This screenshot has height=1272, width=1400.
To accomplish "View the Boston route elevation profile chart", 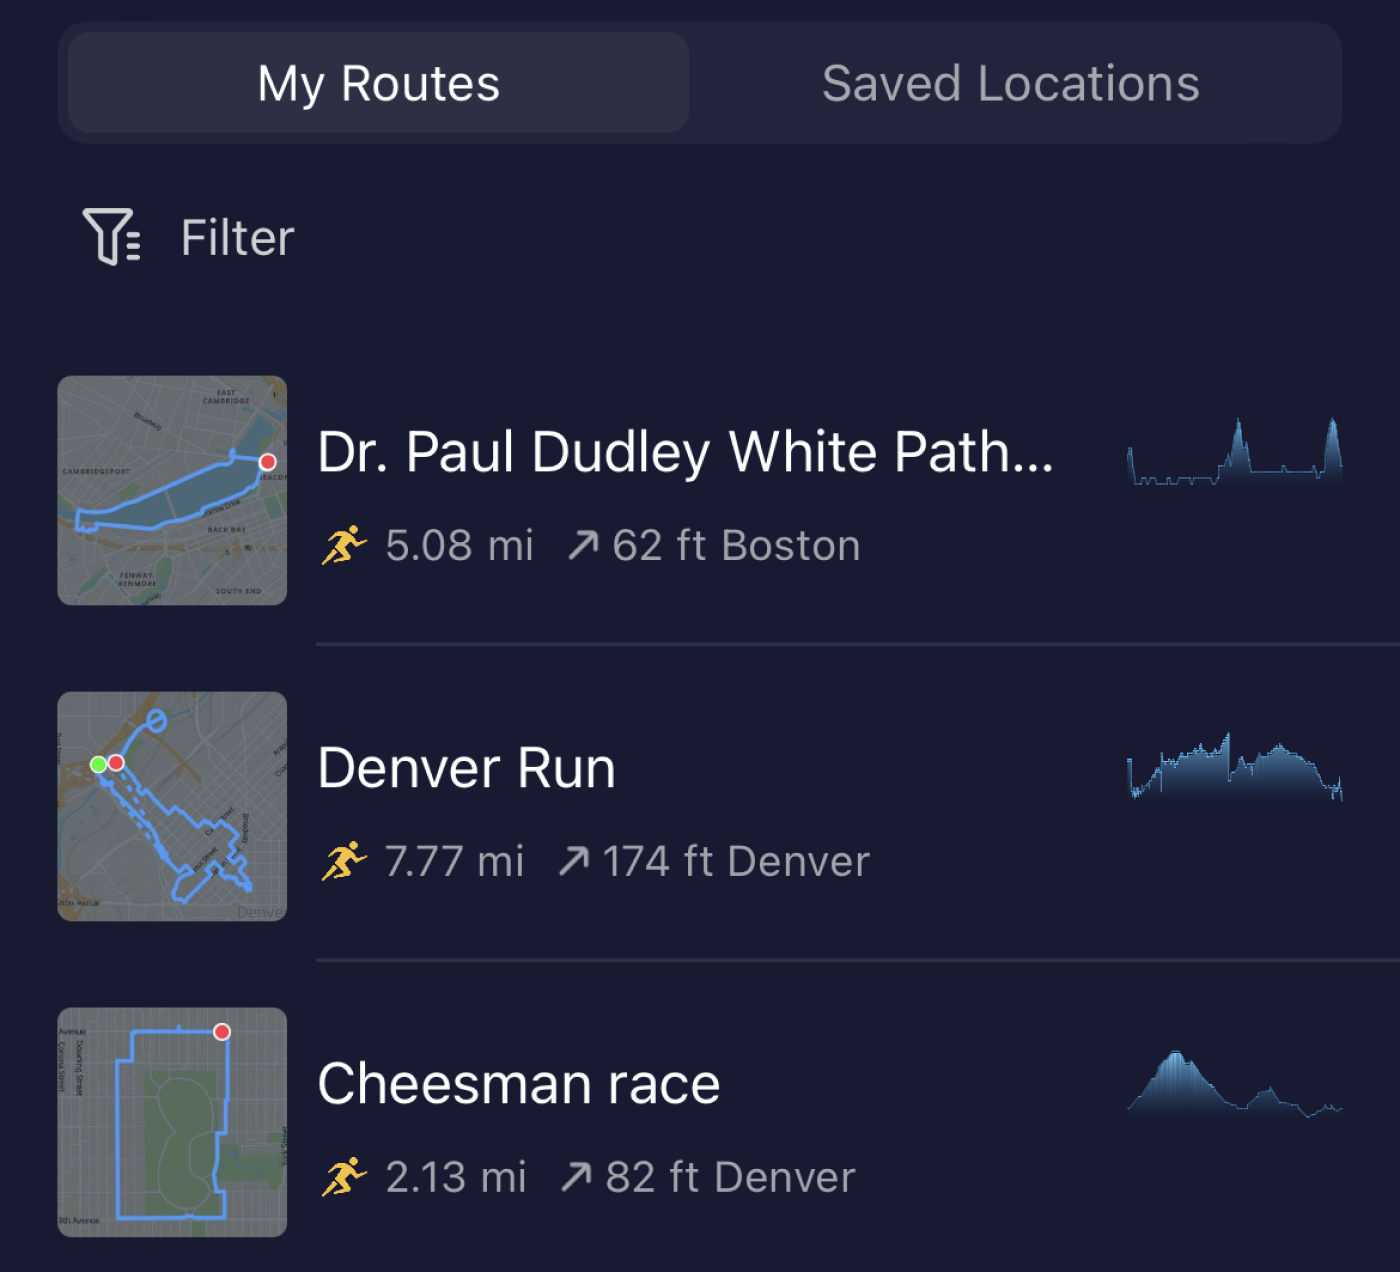I will [1234, 453].
